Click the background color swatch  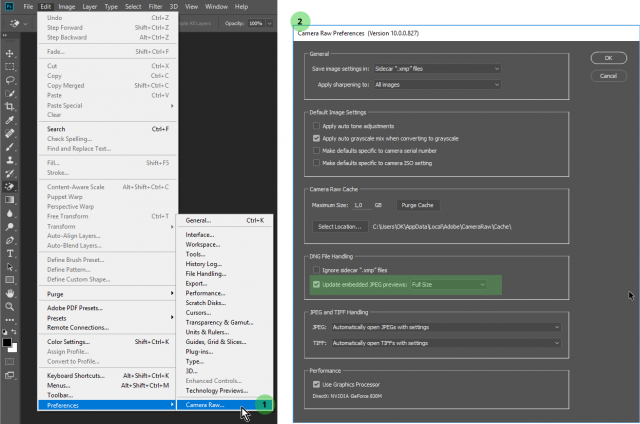[14, 349]
